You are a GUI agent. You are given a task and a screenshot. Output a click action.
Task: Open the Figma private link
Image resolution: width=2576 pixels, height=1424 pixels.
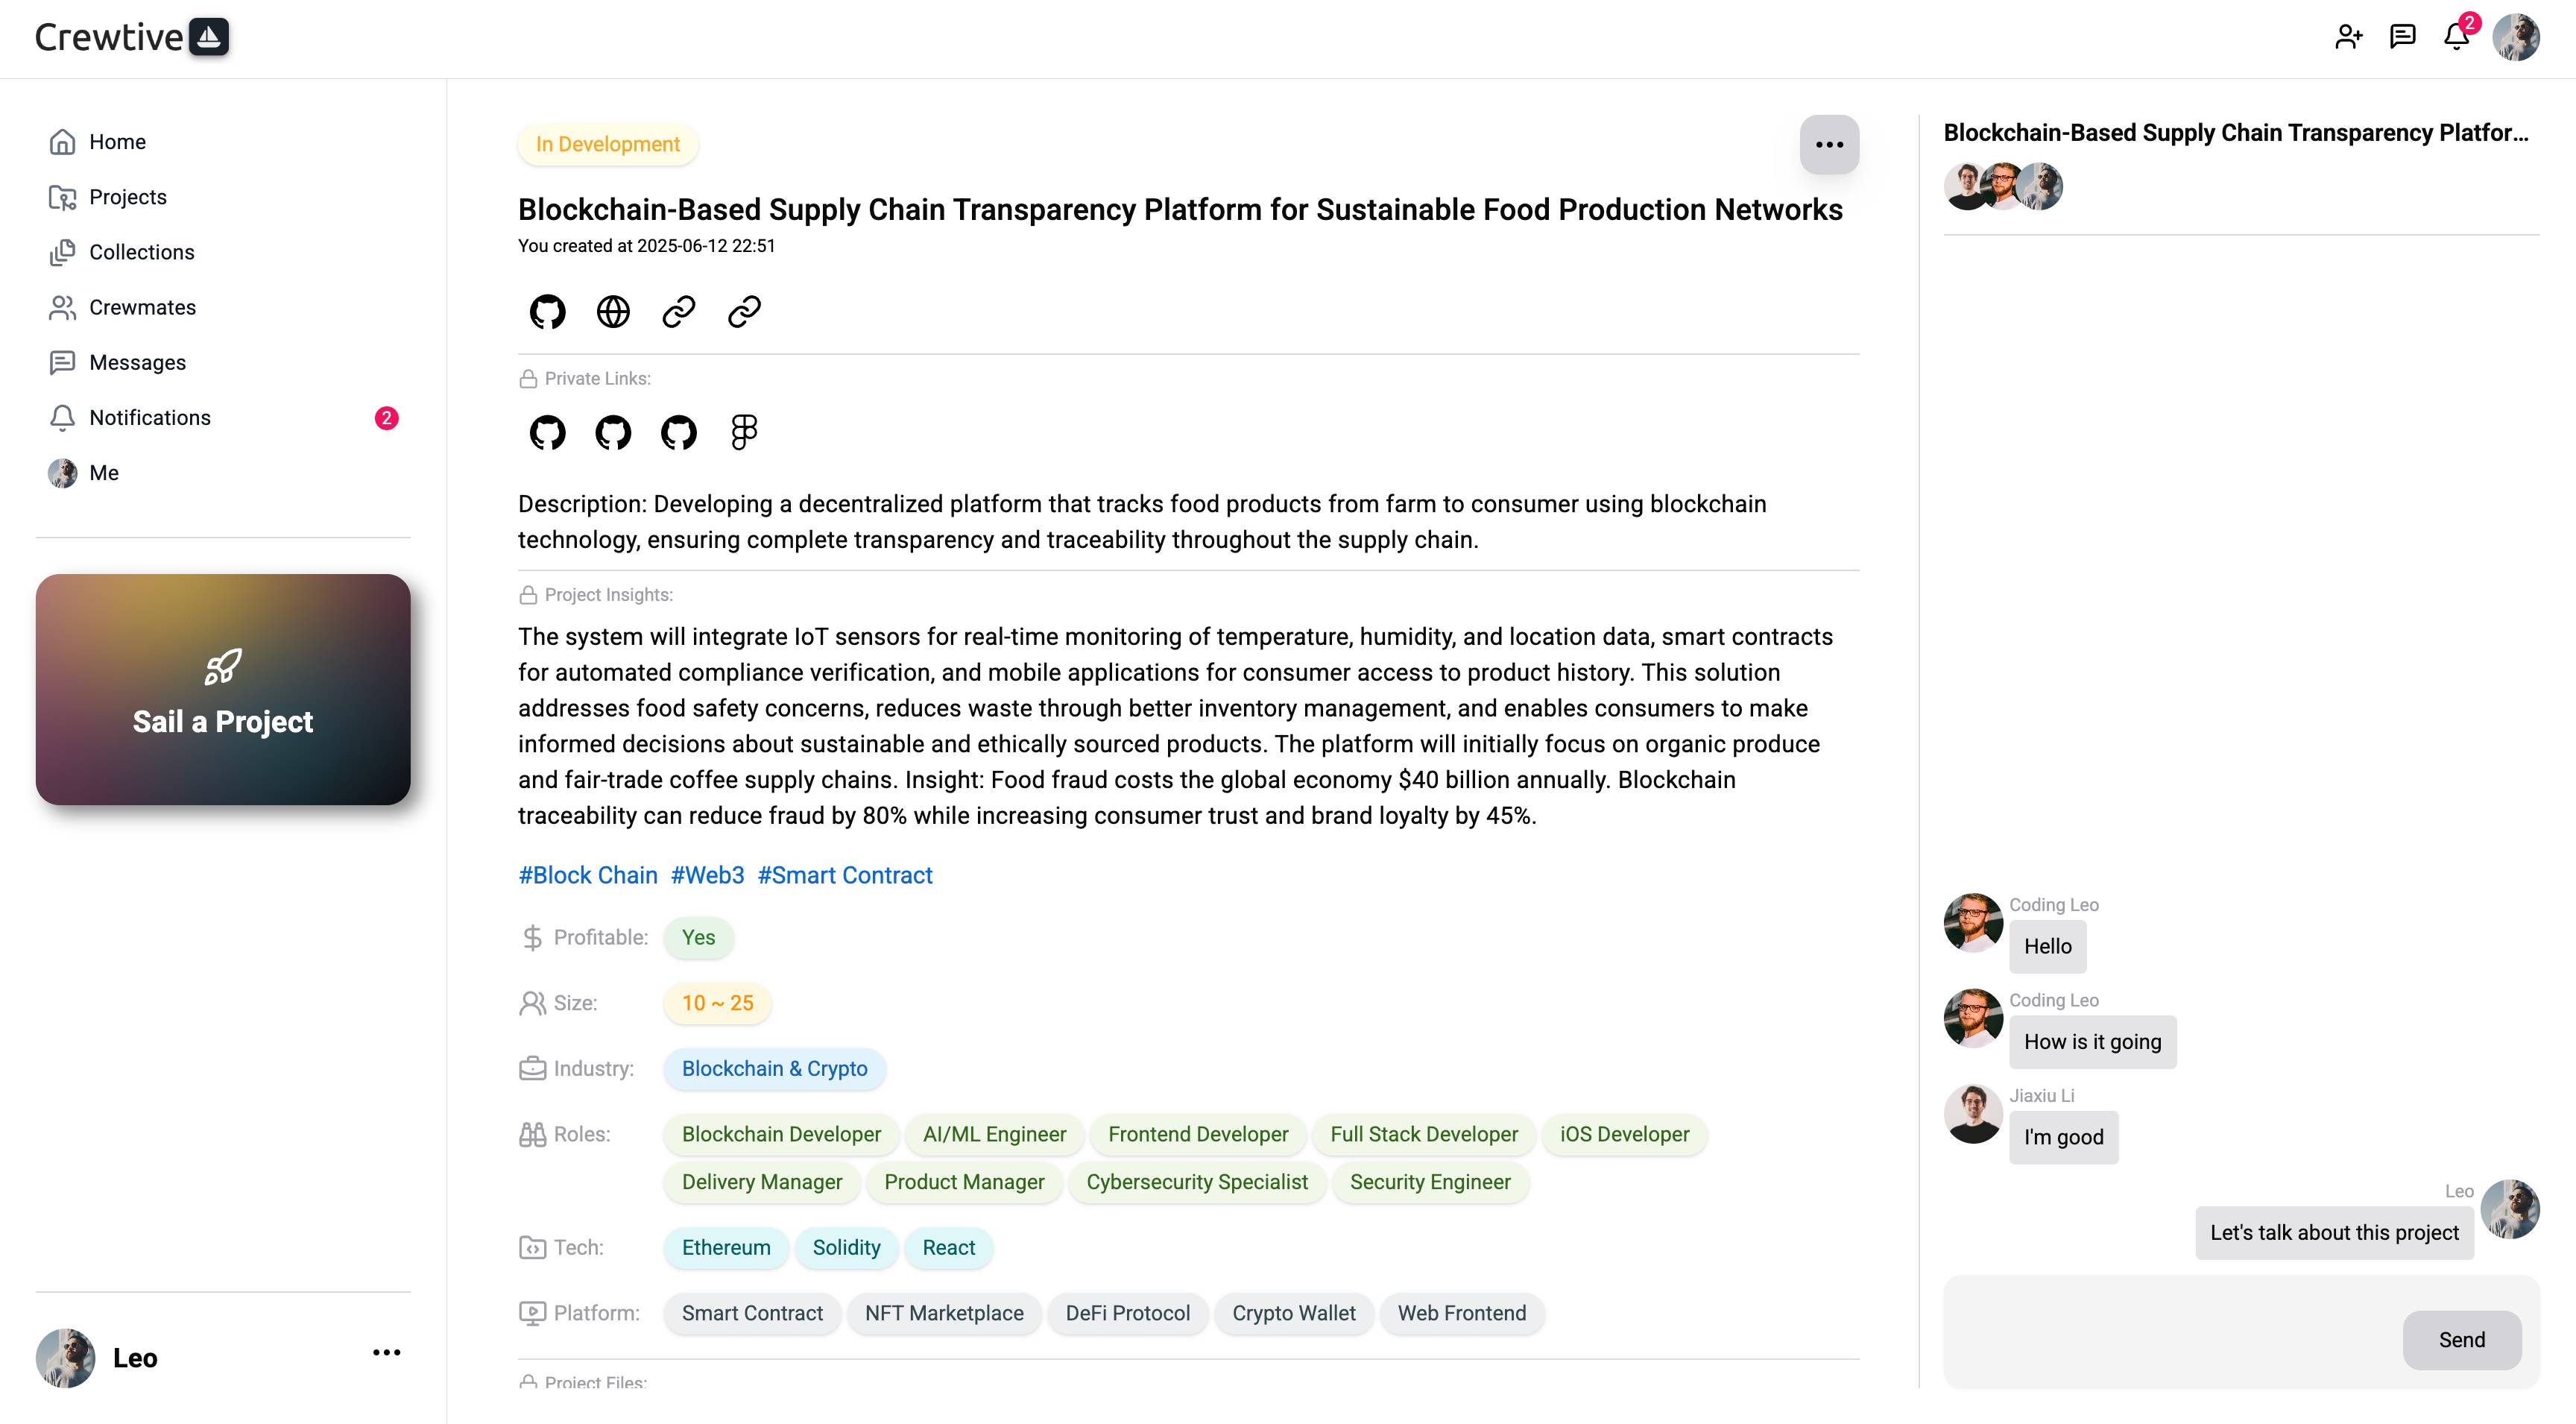[x=744, y=433]
